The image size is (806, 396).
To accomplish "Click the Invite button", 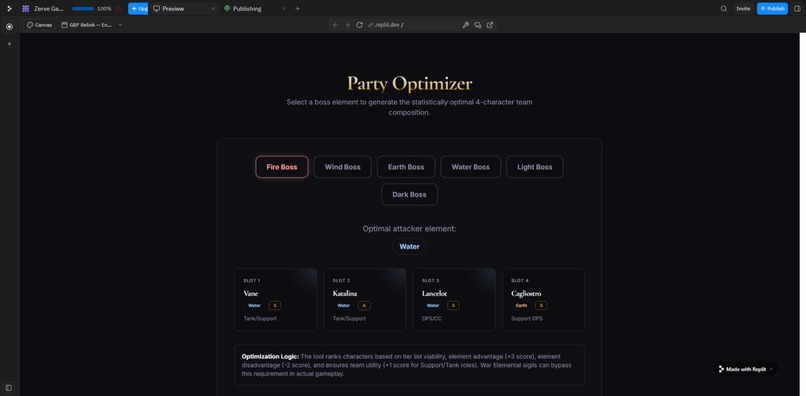I will pyautogui.click(x=743, y=9).
